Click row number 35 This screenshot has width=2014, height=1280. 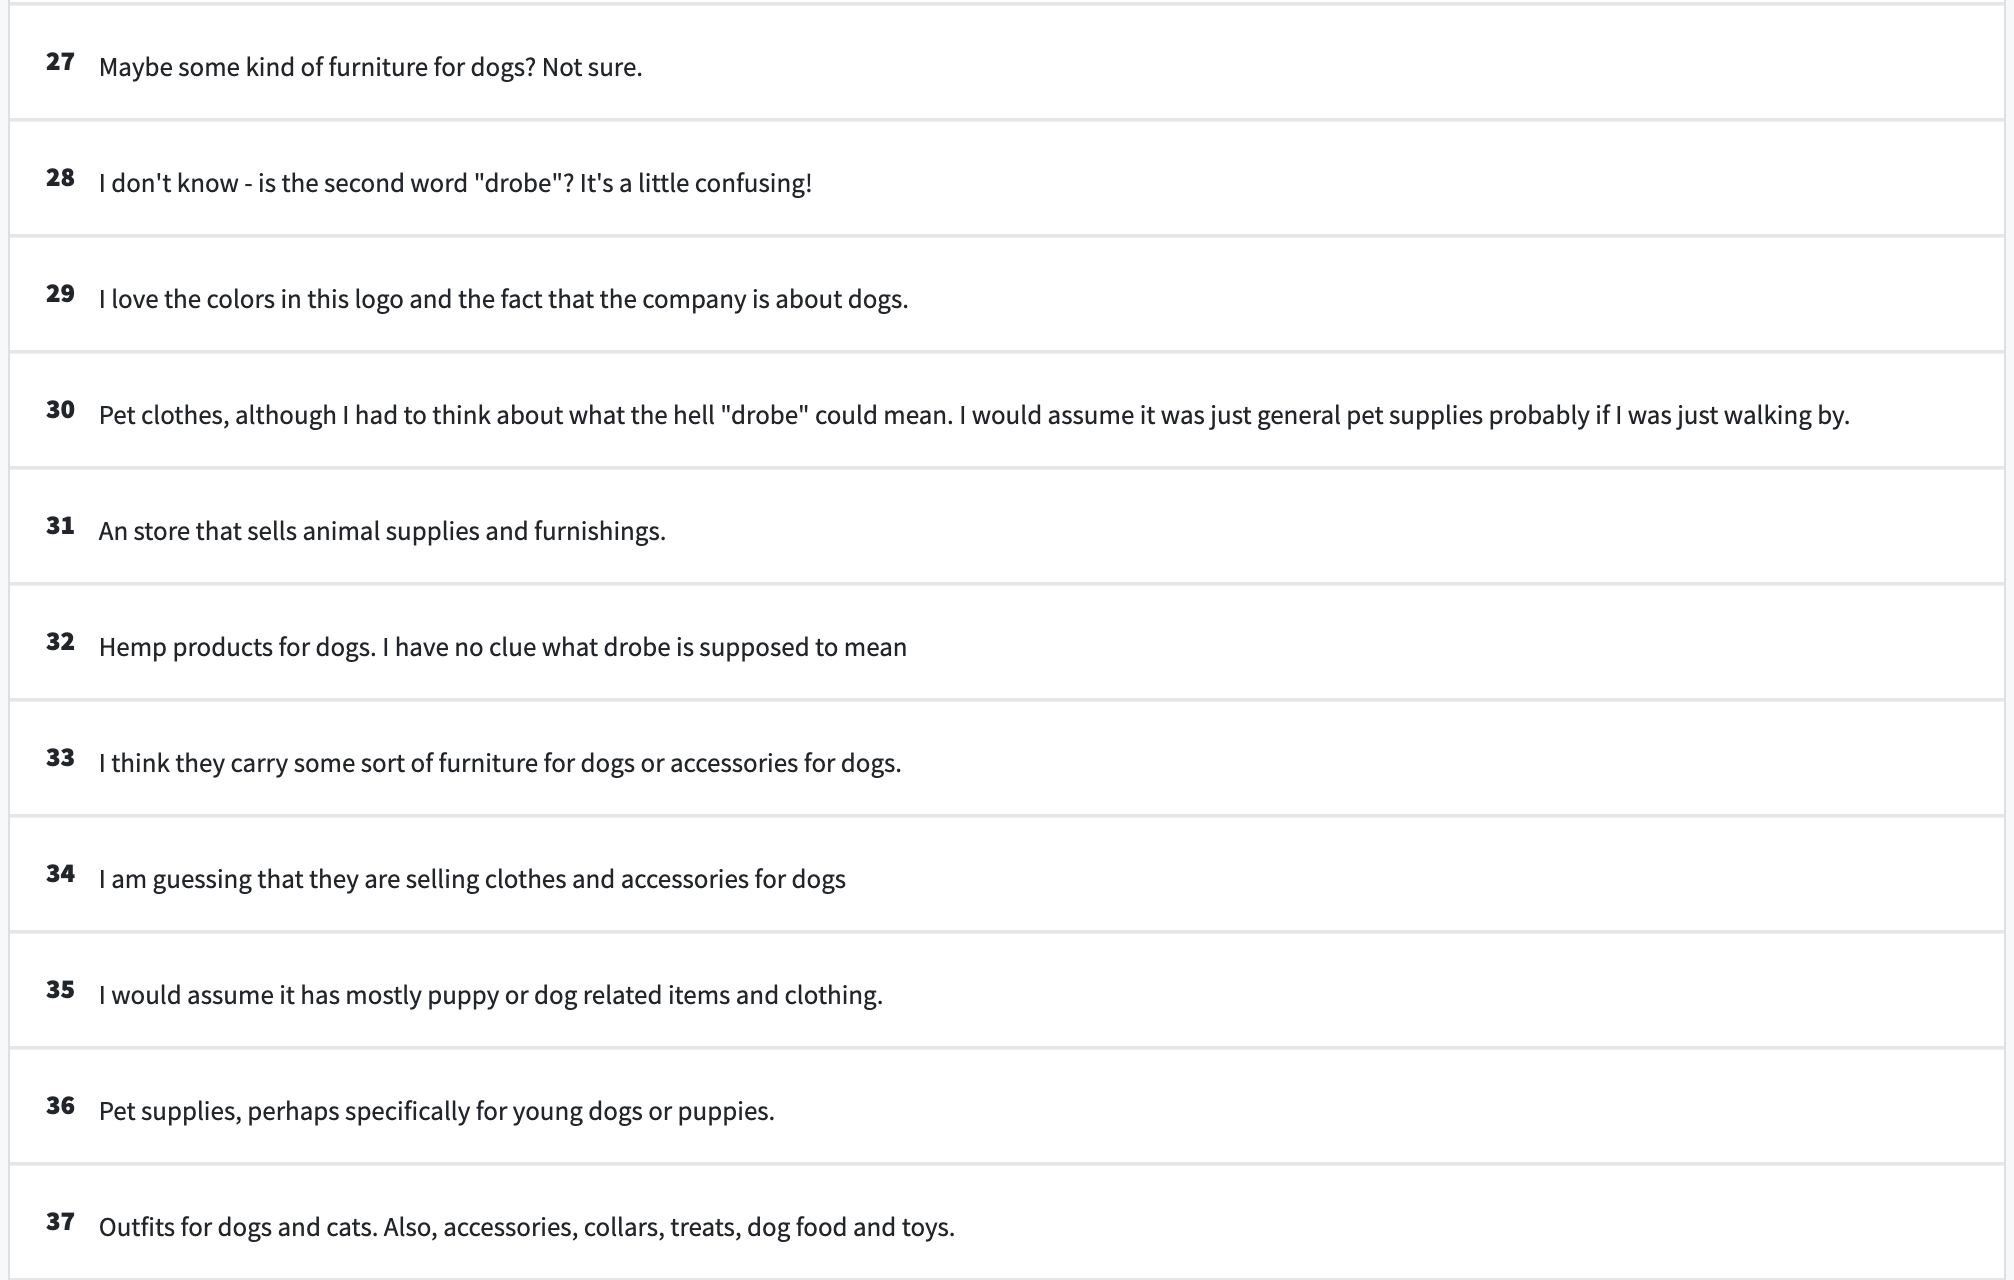point(60,990)
